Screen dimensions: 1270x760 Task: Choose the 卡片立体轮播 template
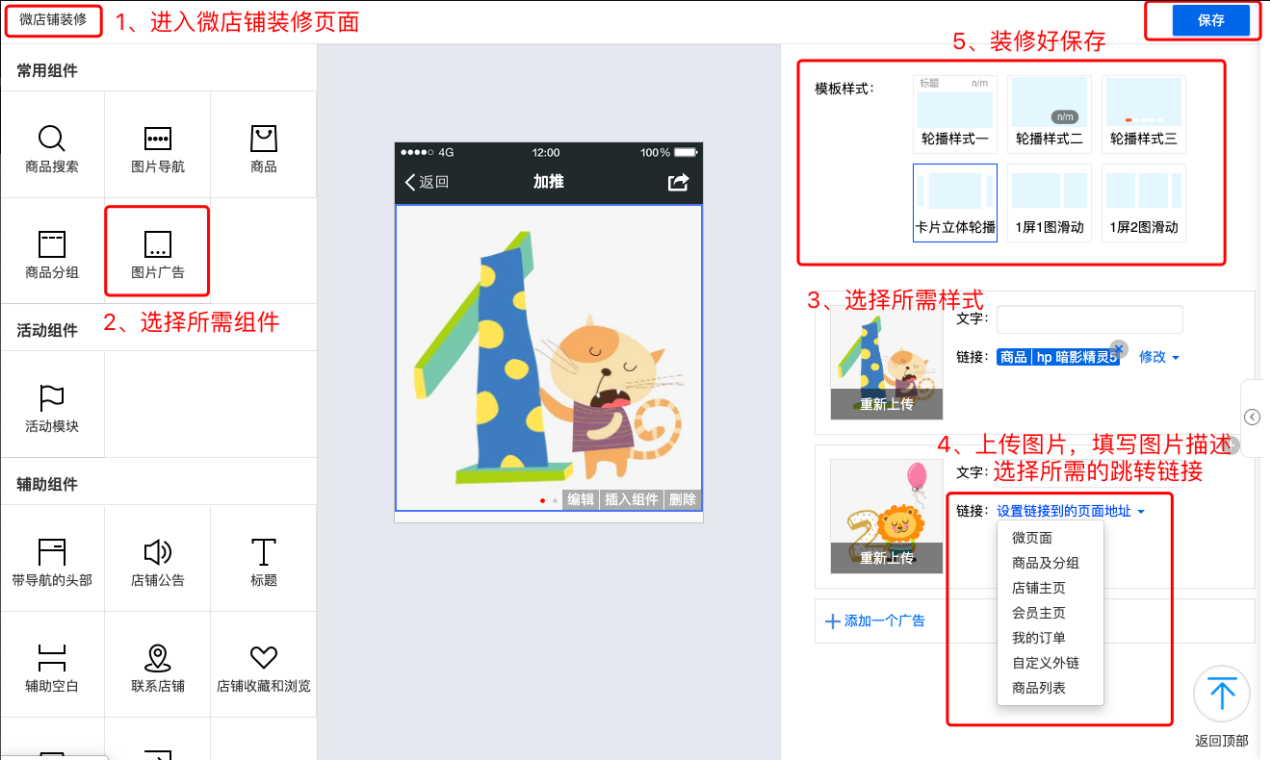tap(955, 202)
